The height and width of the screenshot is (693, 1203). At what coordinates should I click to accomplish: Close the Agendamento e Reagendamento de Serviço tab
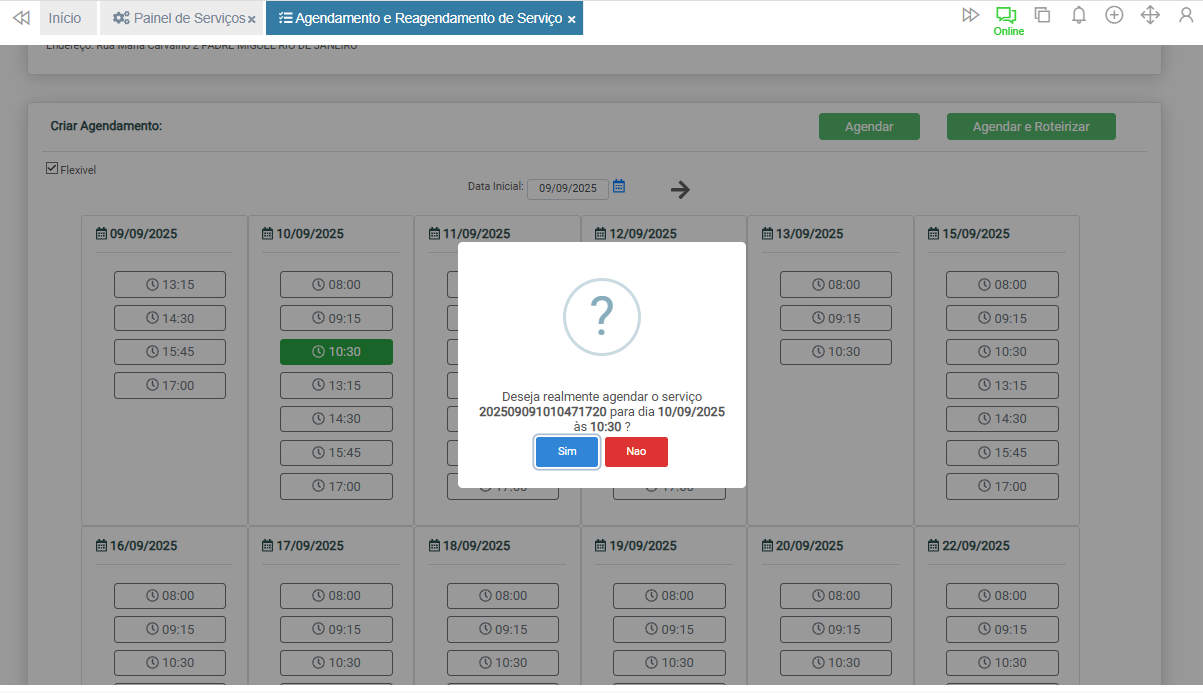pos(571,19)
